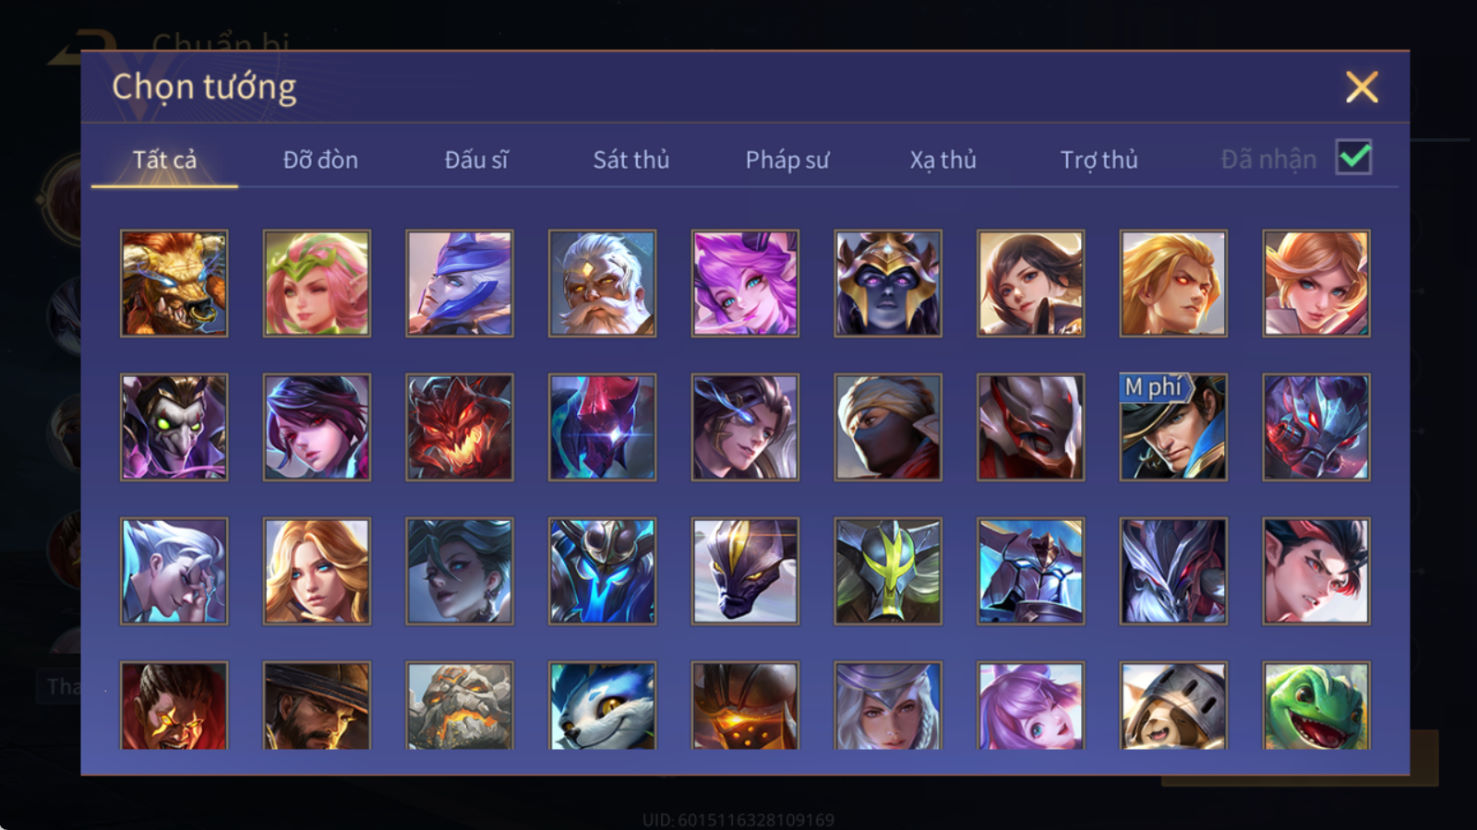
Task: Select the green chameleon hero portrait
Action: (x=1316, y=706)
